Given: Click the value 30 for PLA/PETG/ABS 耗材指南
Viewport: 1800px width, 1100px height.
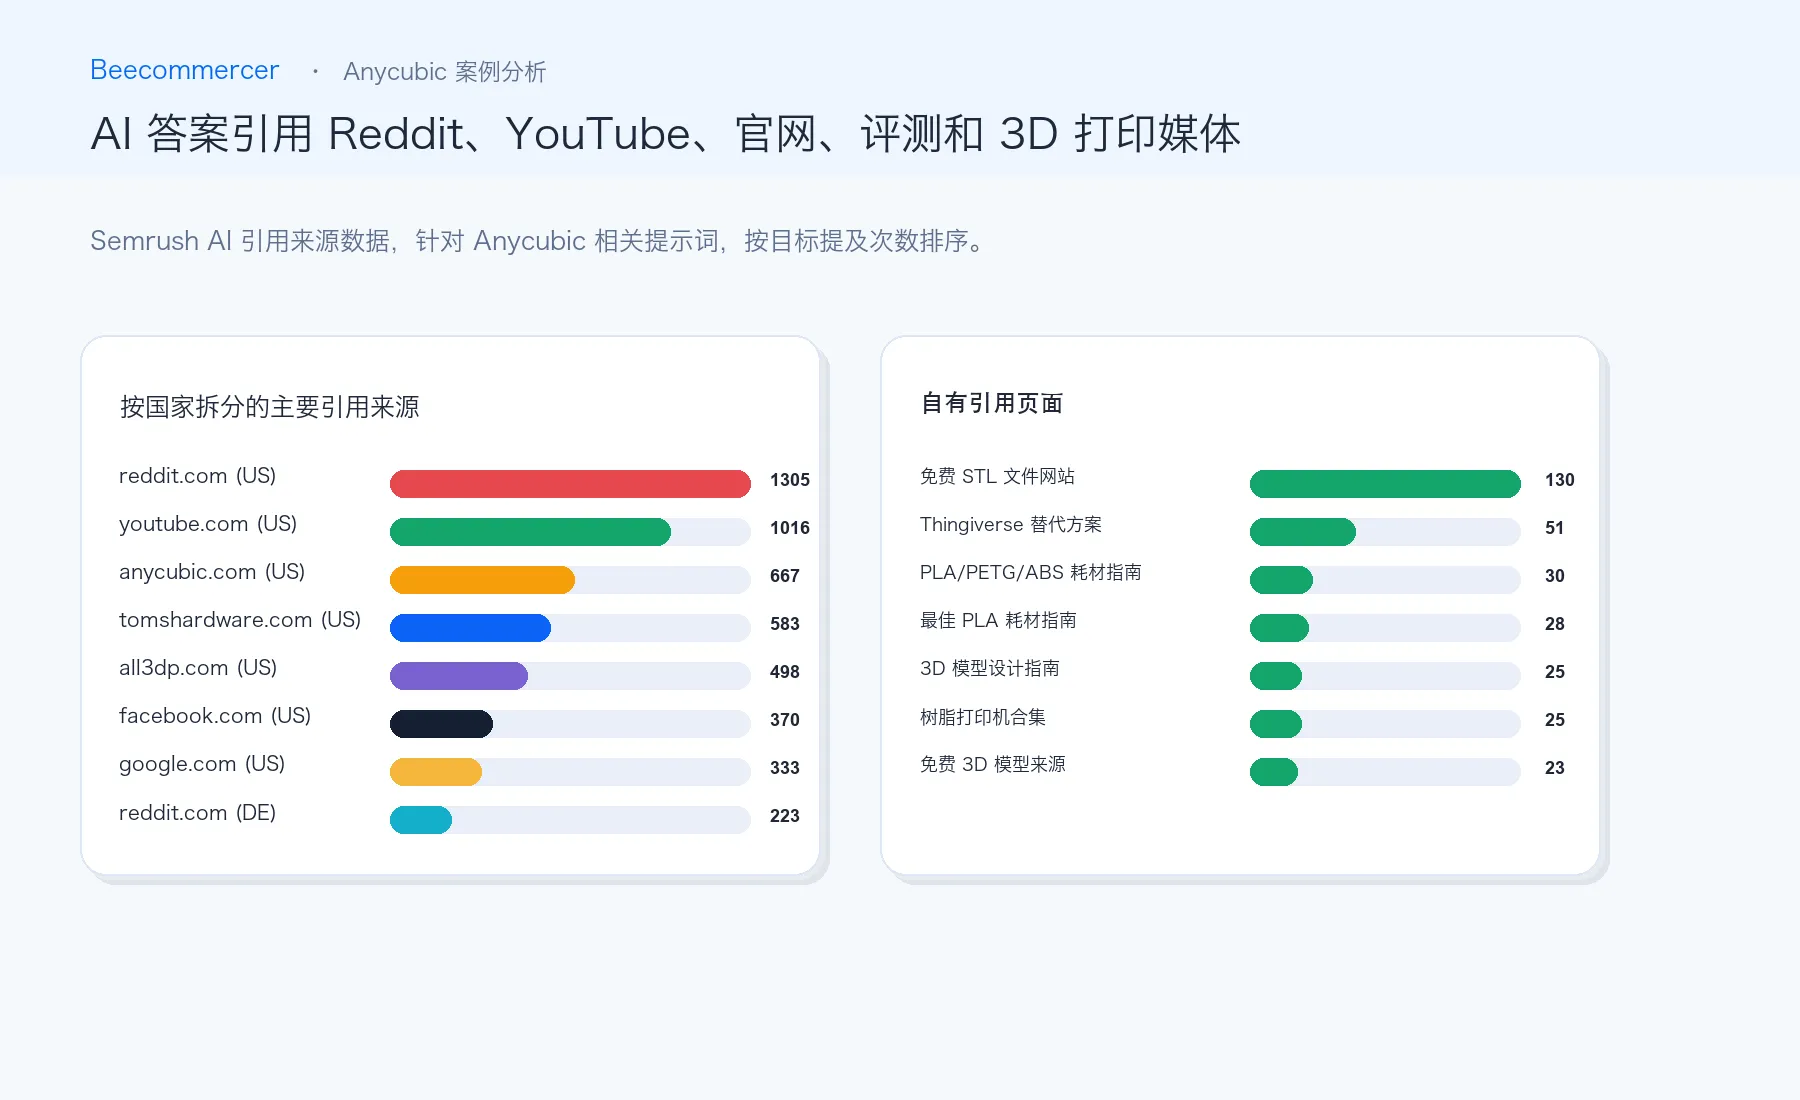Looking at the screenshot, I should [1555, 576].
